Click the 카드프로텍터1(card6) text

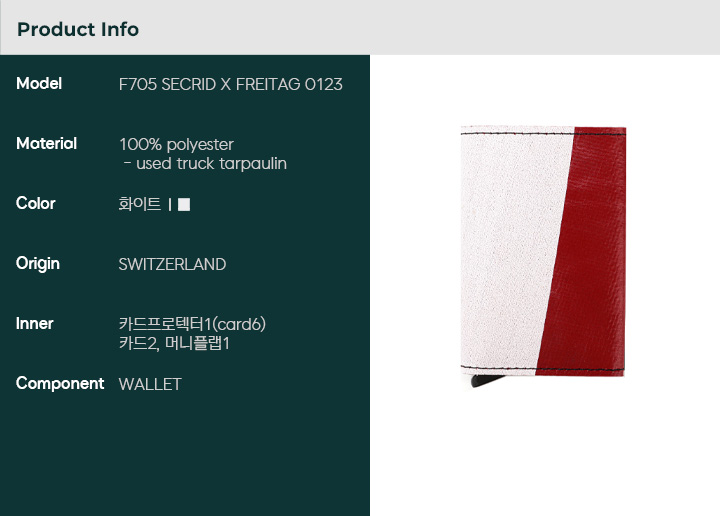192,324
